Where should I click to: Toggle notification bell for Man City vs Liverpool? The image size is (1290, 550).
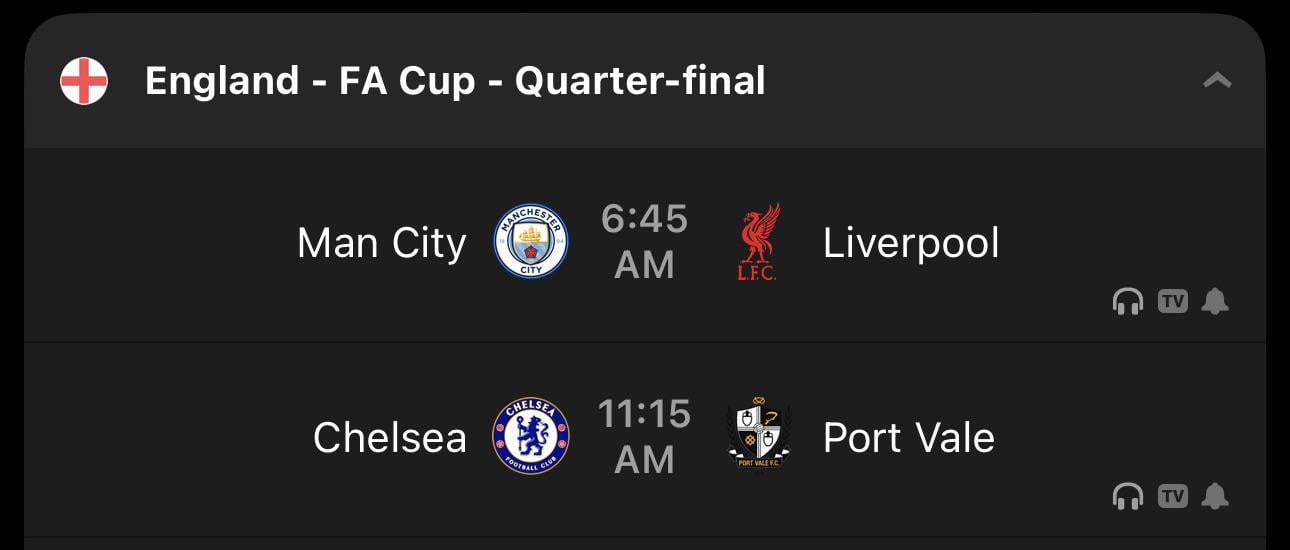click(1215, 301)
